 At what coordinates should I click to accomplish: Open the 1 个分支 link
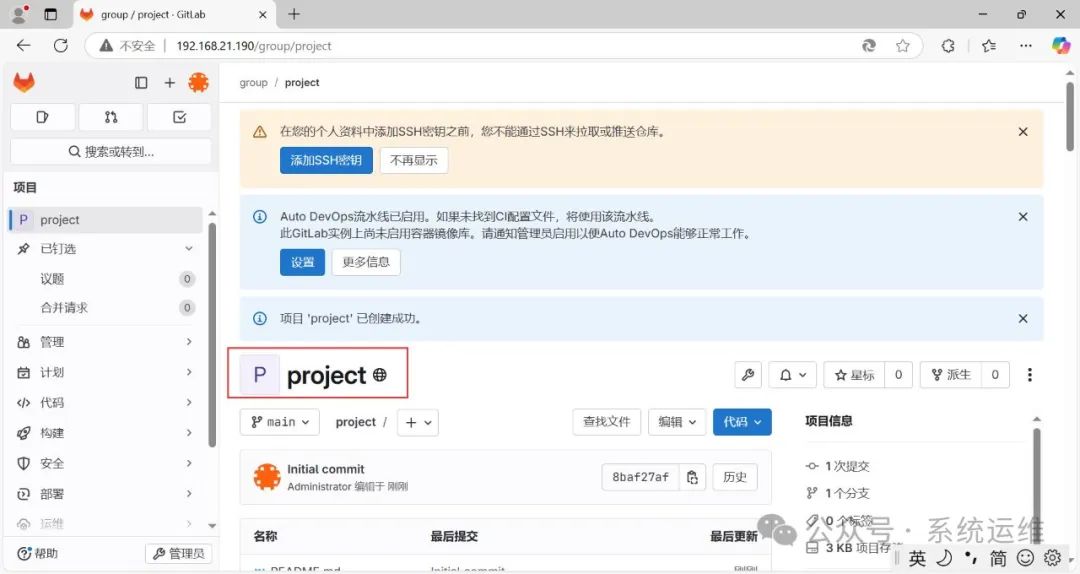point(838,493)
